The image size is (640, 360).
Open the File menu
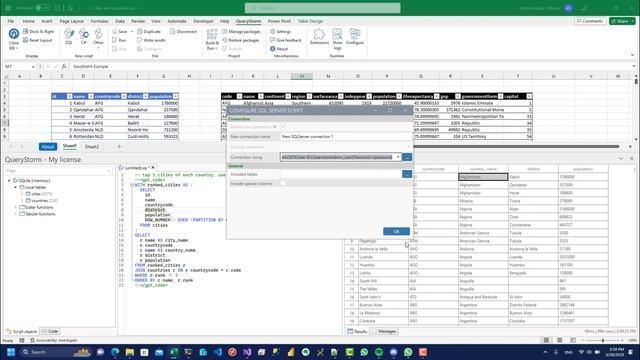[11, 21]
